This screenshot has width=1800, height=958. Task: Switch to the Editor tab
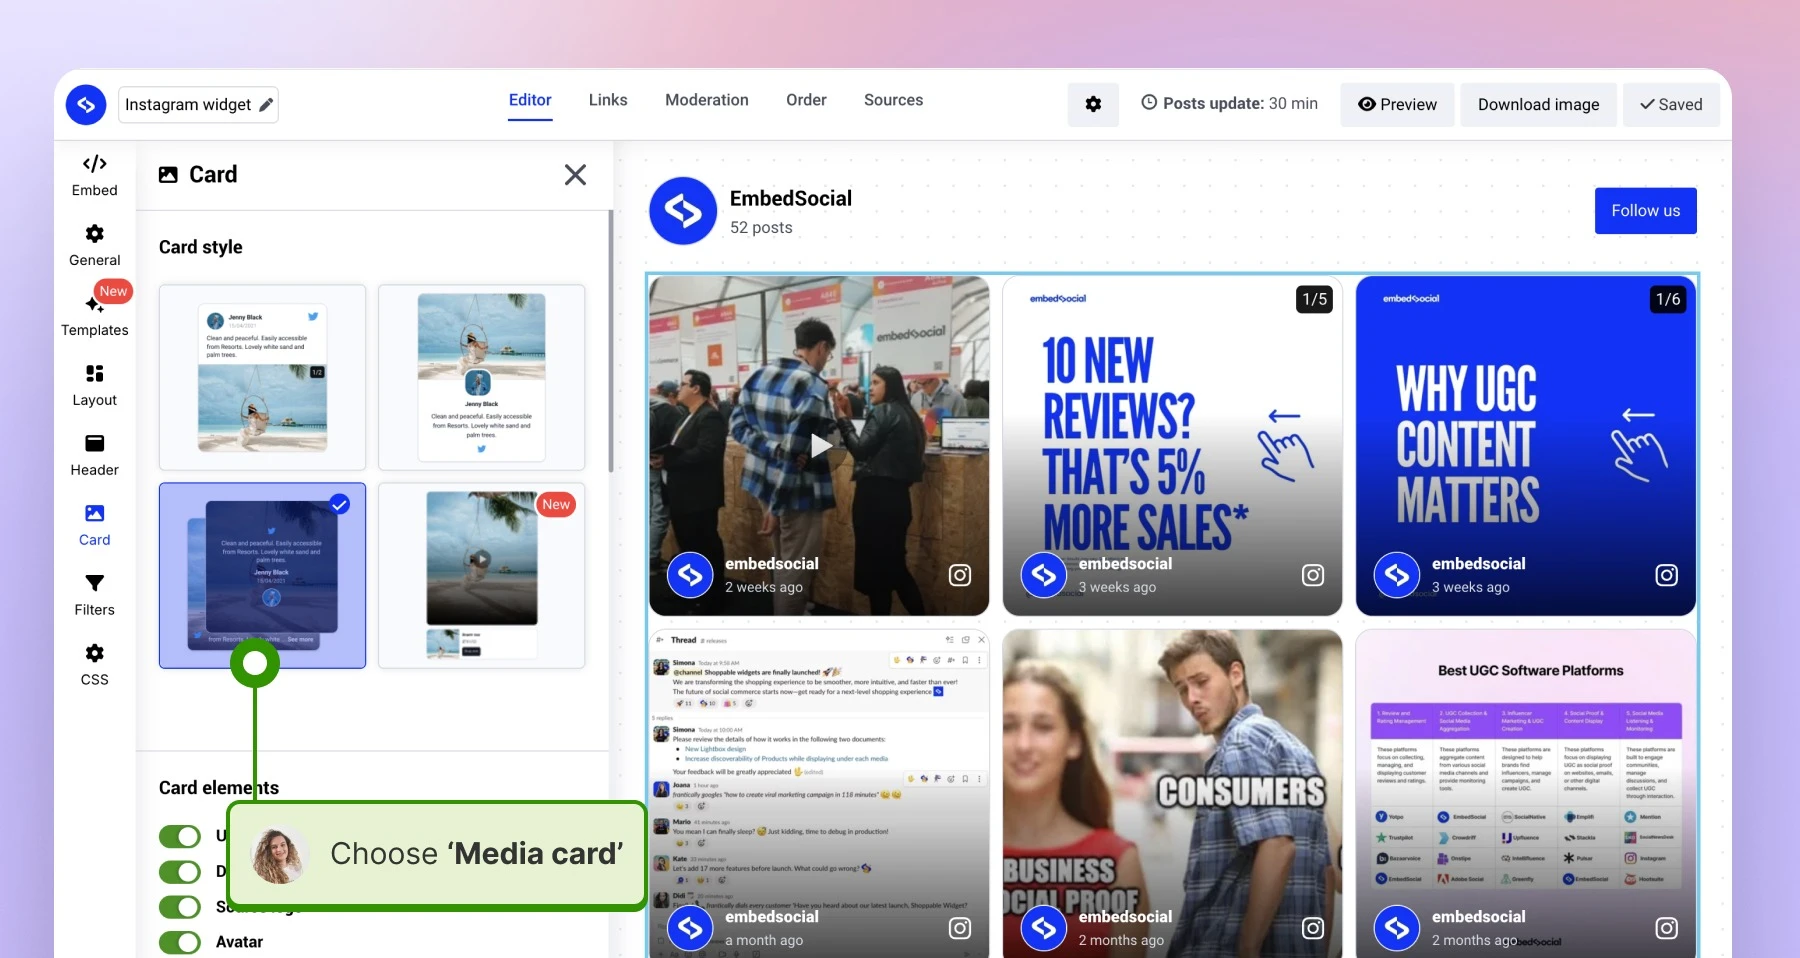click(530, 100)
